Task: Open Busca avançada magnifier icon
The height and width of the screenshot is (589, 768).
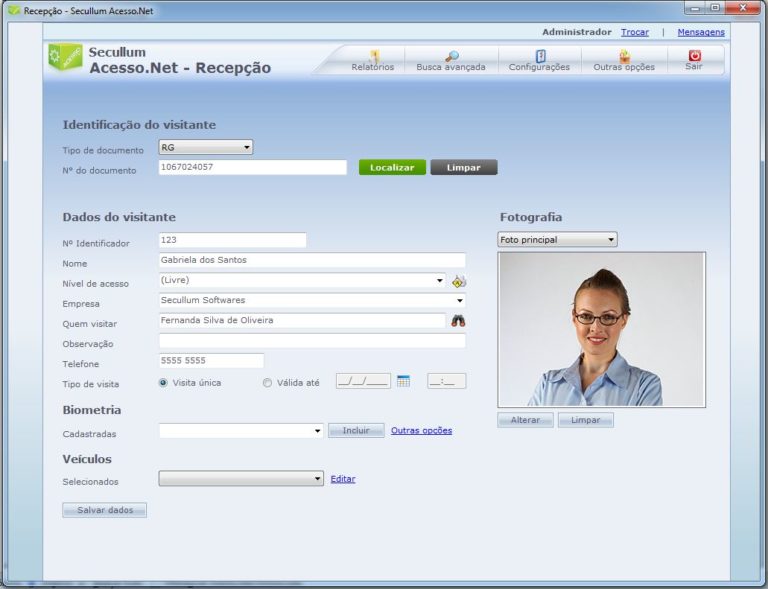Action: coord(451,56)
